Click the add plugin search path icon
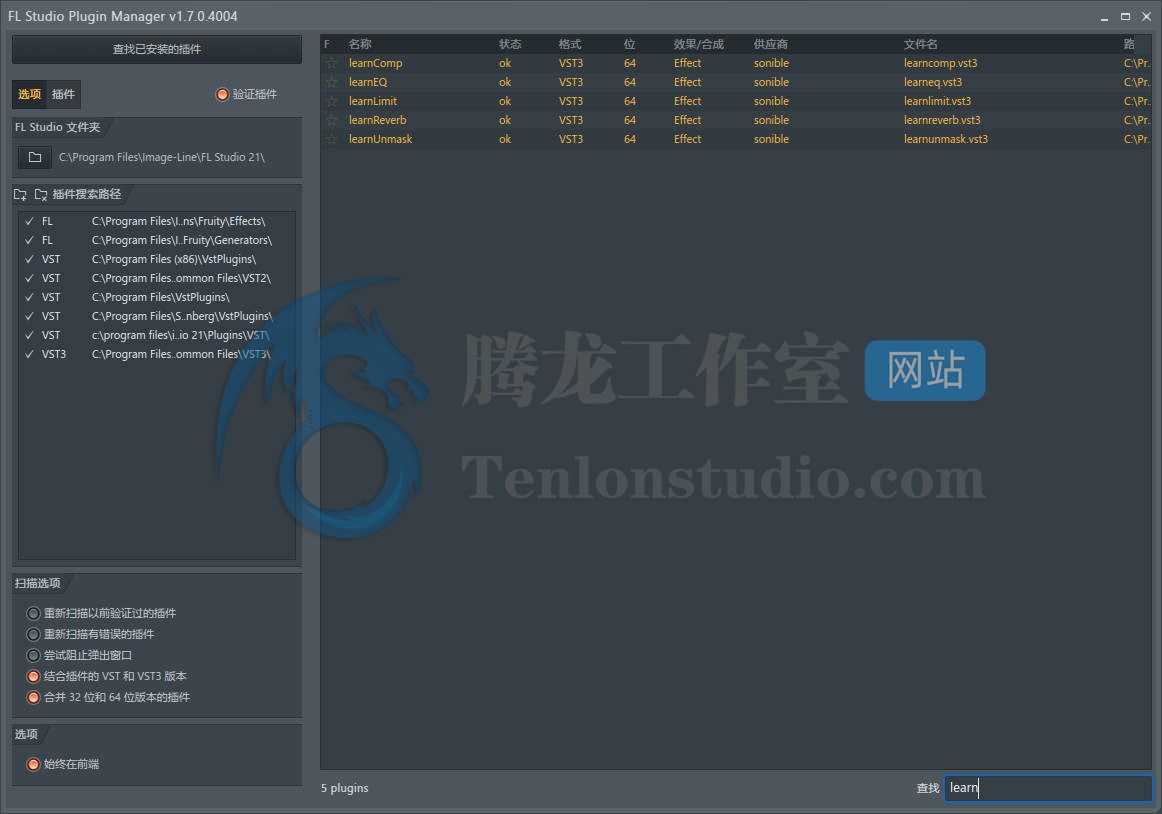Viewport: 1162px width, 814px height. 20,194
